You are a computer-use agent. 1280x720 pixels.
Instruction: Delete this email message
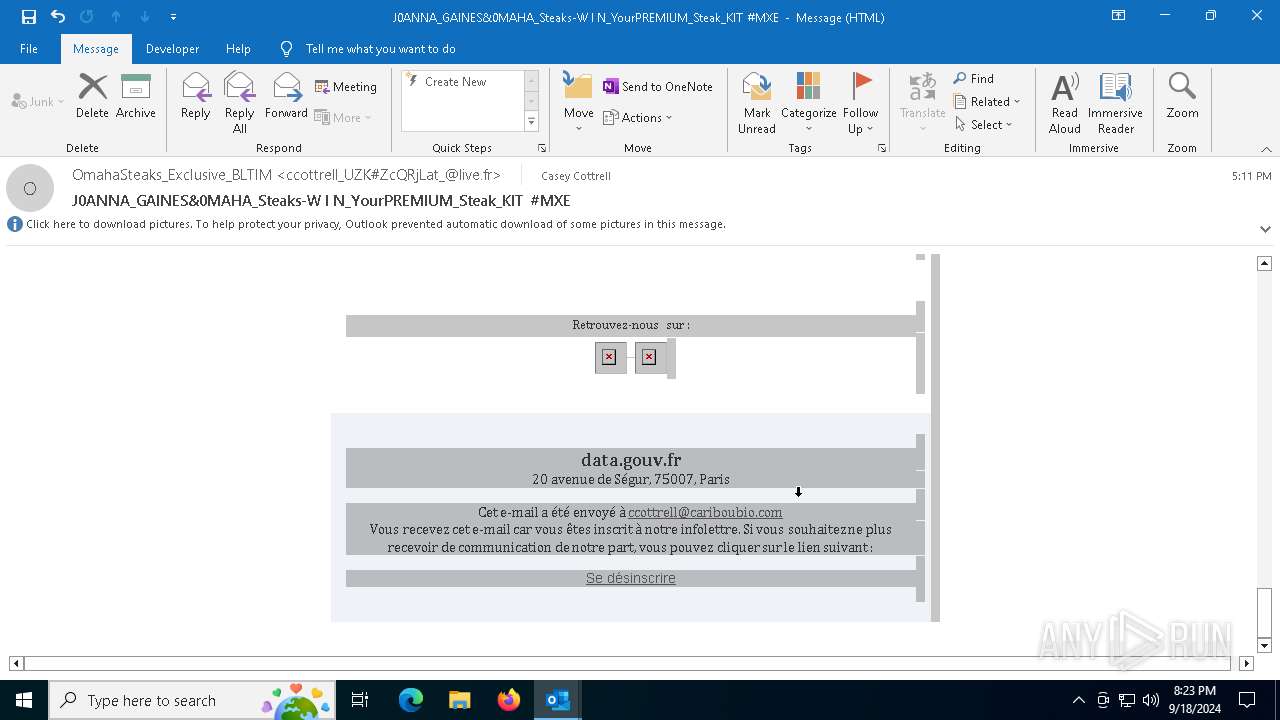pos(92,96)
